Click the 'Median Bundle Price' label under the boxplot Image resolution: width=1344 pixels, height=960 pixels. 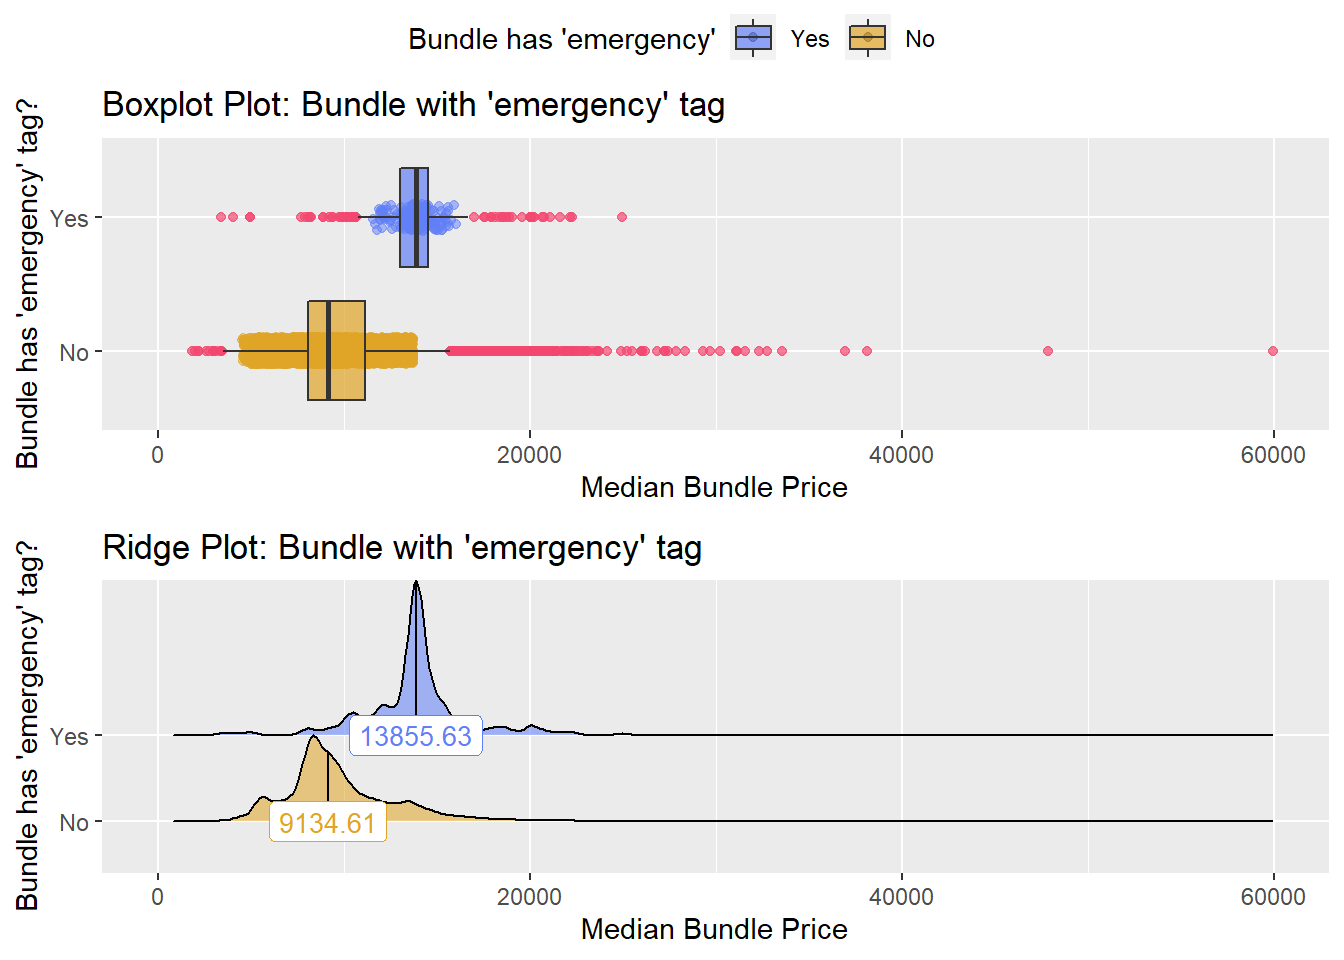[714, 487]
